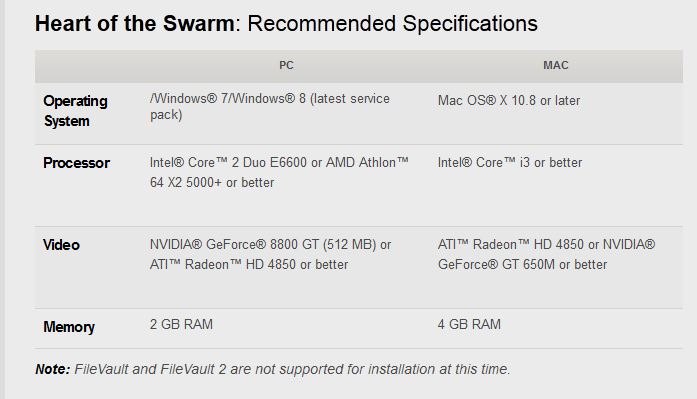Viewport: 697px width, 399px height.
Task: Click the bold Note: label
Action: coord(52,369)
